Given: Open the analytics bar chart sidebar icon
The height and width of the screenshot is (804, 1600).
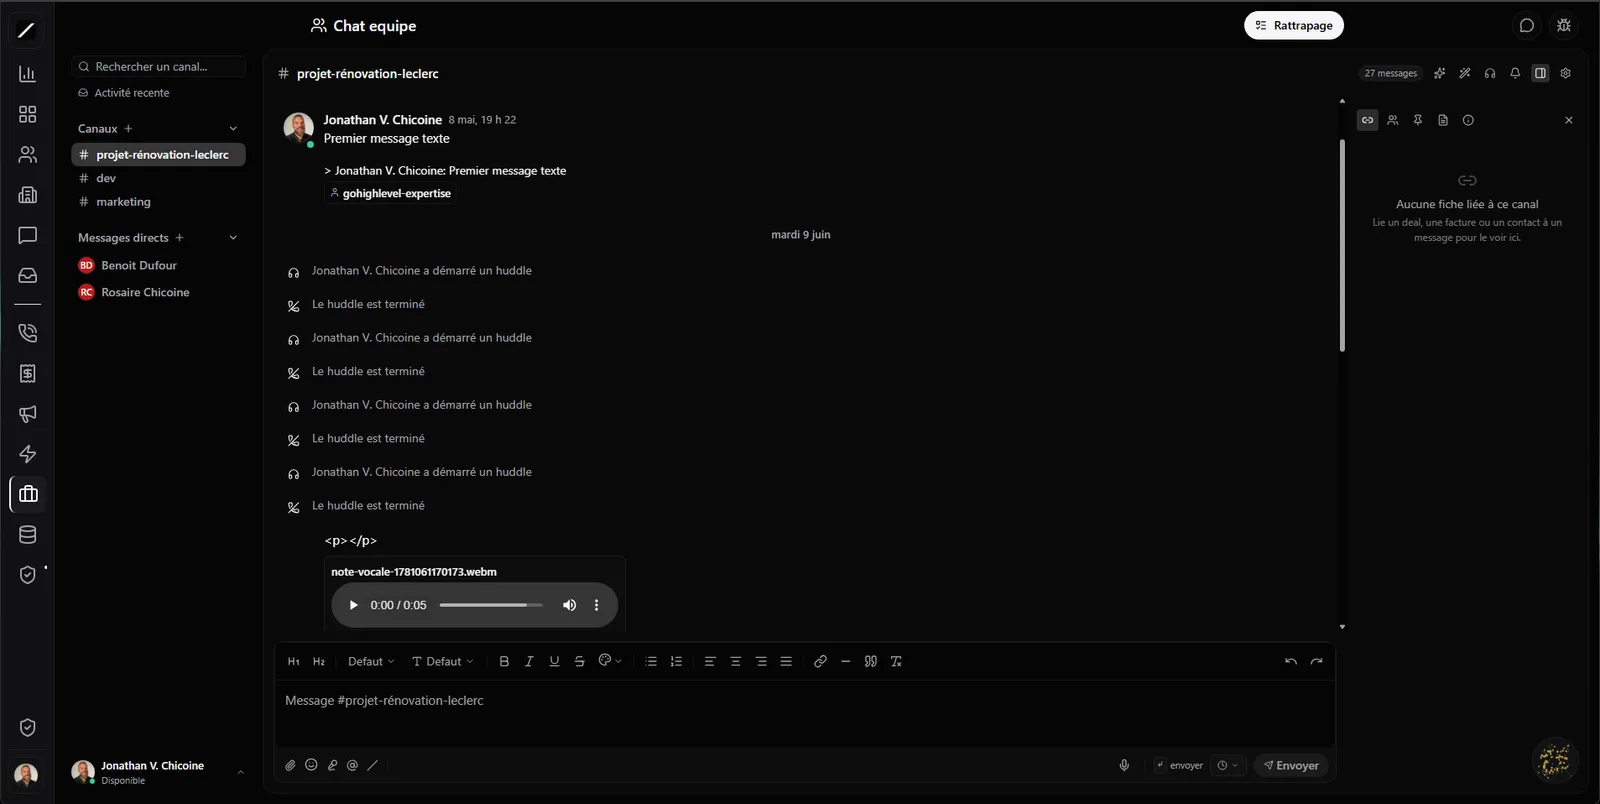Looking at the screenshot, I should click(x=28, y=74).
